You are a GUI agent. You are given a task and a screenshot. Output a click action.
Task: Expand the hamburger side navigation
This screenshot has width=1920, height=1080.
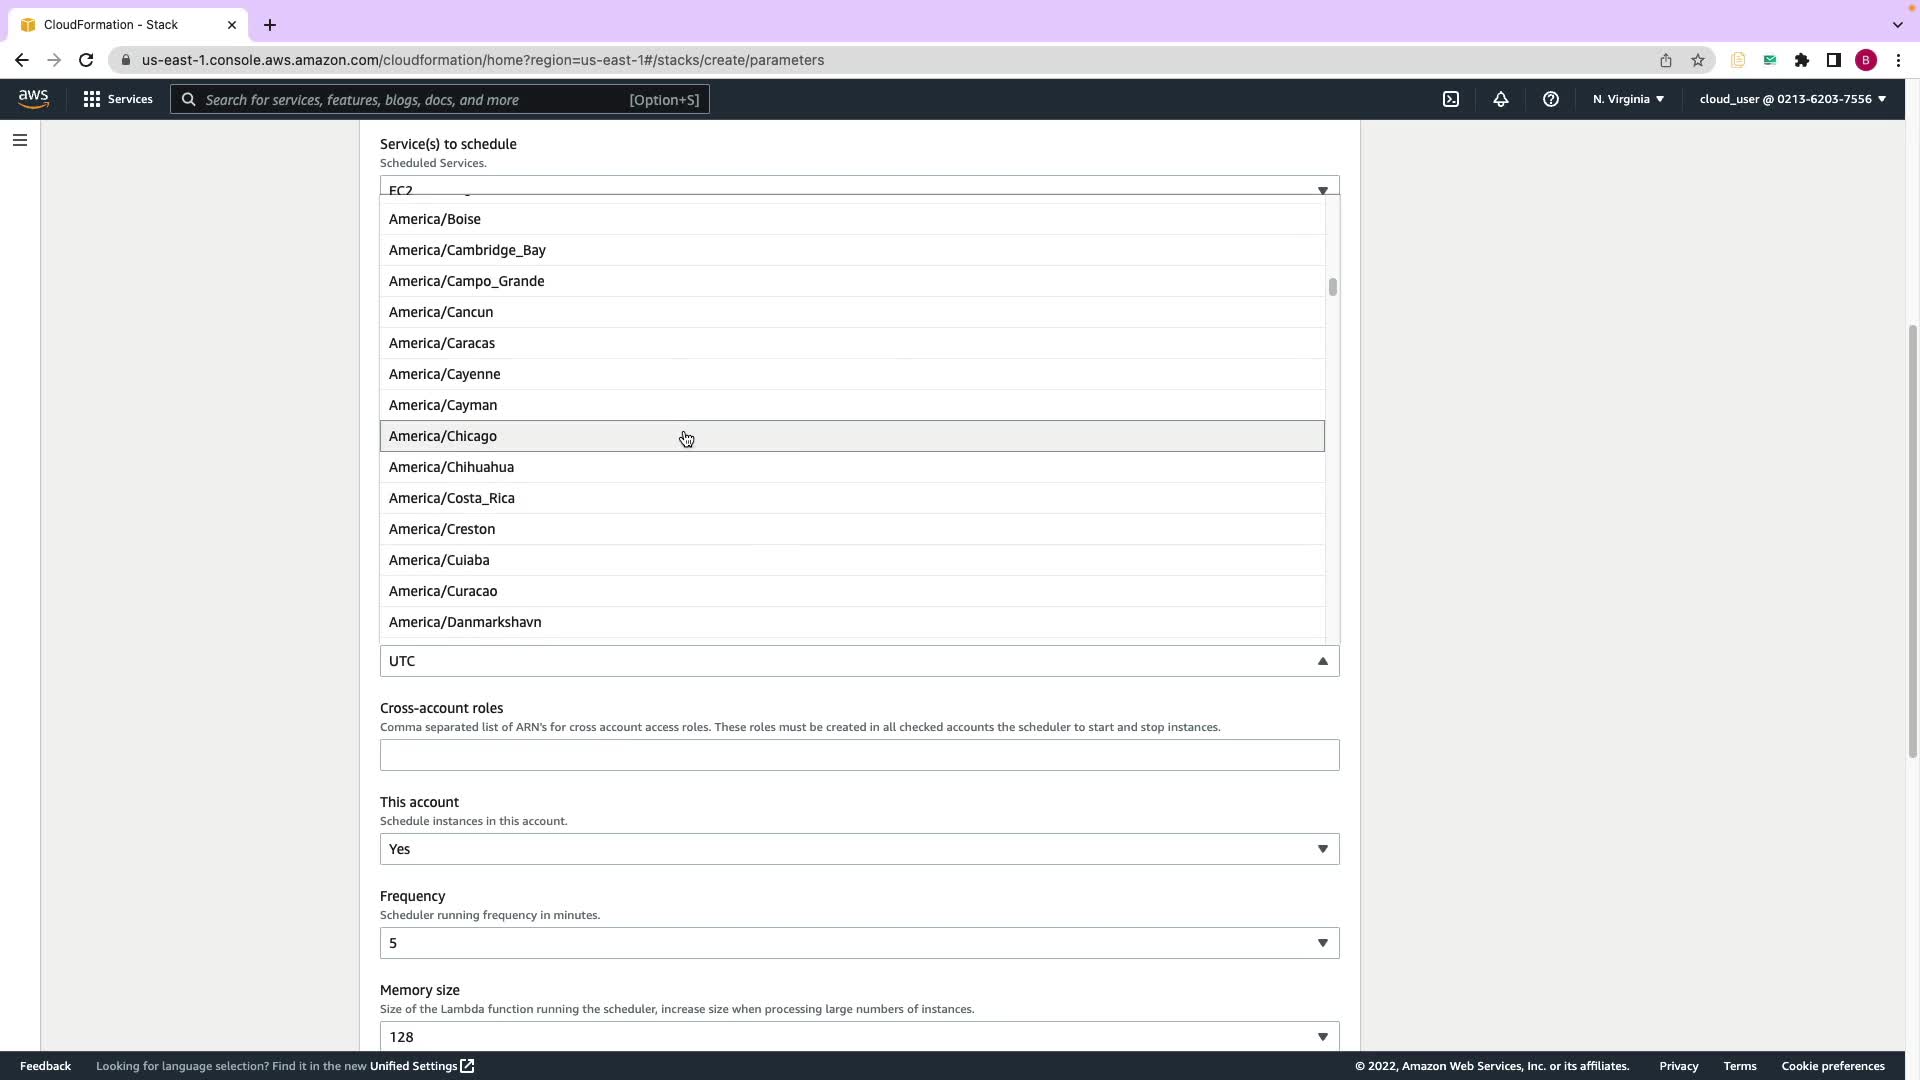click(x=20, y=140)
